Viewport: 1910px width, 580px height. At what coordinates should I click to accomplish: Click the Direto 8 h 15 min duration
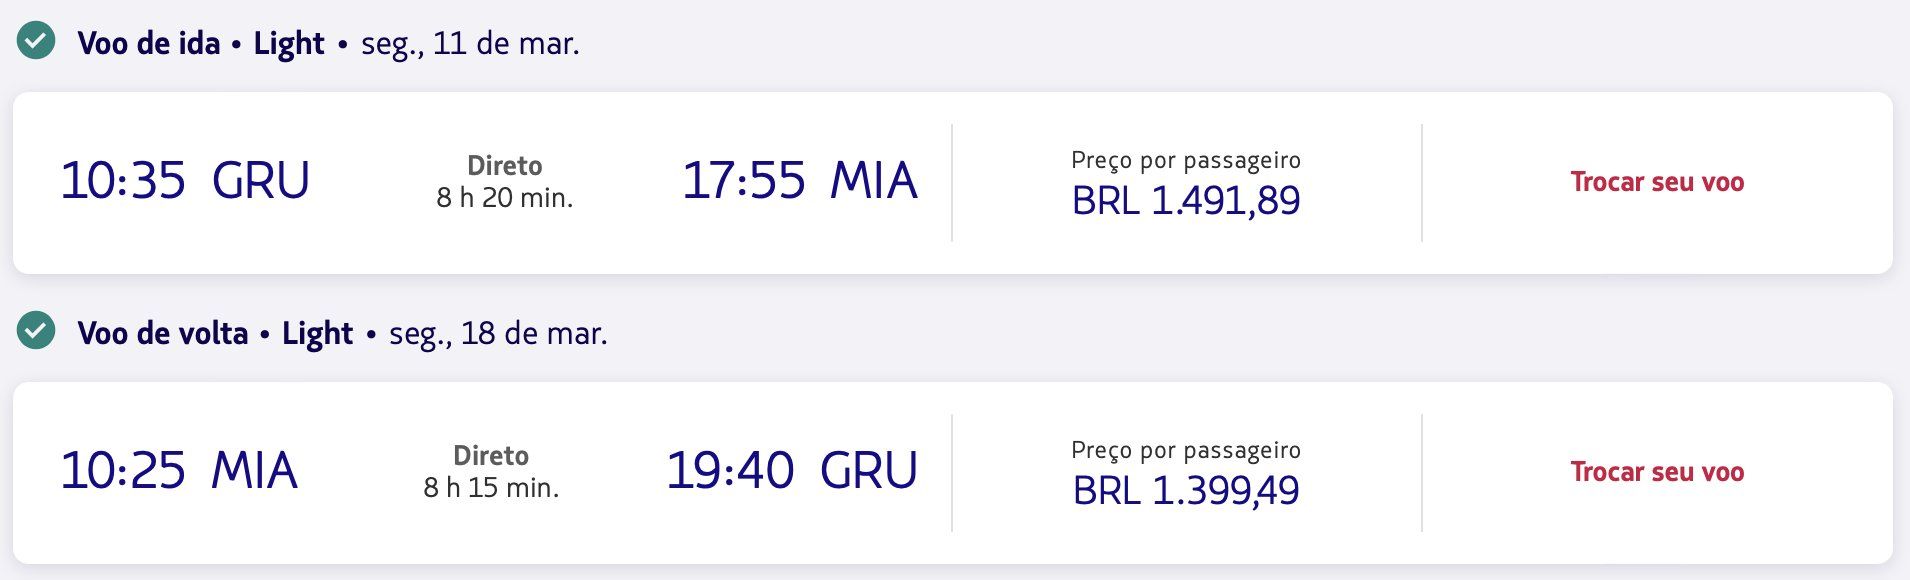coord(491,472)
